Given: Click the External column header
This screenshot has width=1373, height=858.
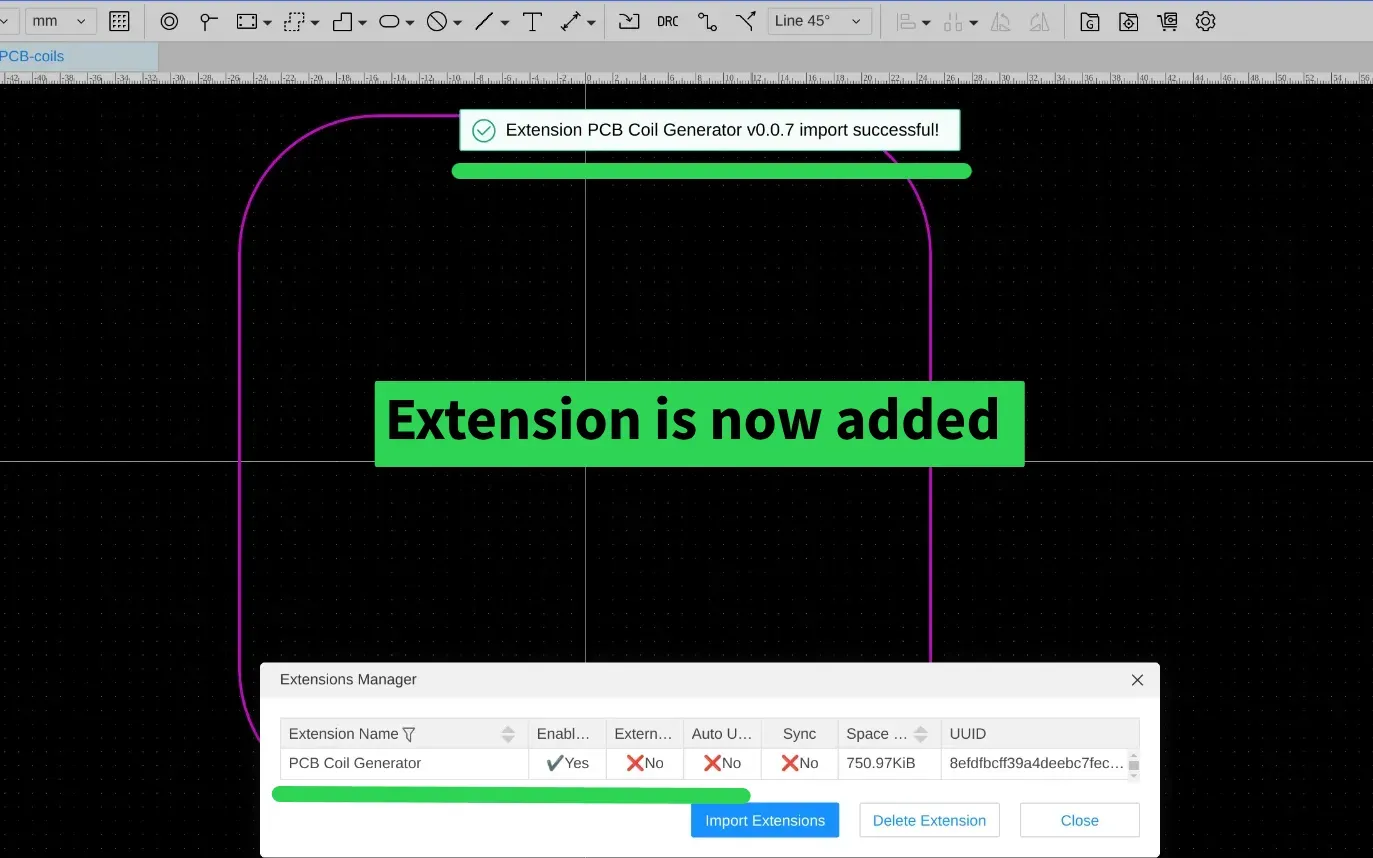Looking at the screenshot, I should click(x=644, y=734).
